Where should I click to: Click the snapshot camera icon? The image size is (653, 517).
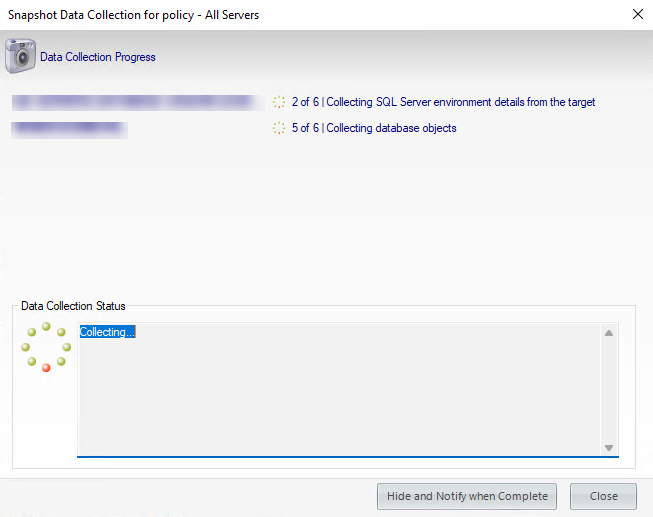[x=21, y=56]
